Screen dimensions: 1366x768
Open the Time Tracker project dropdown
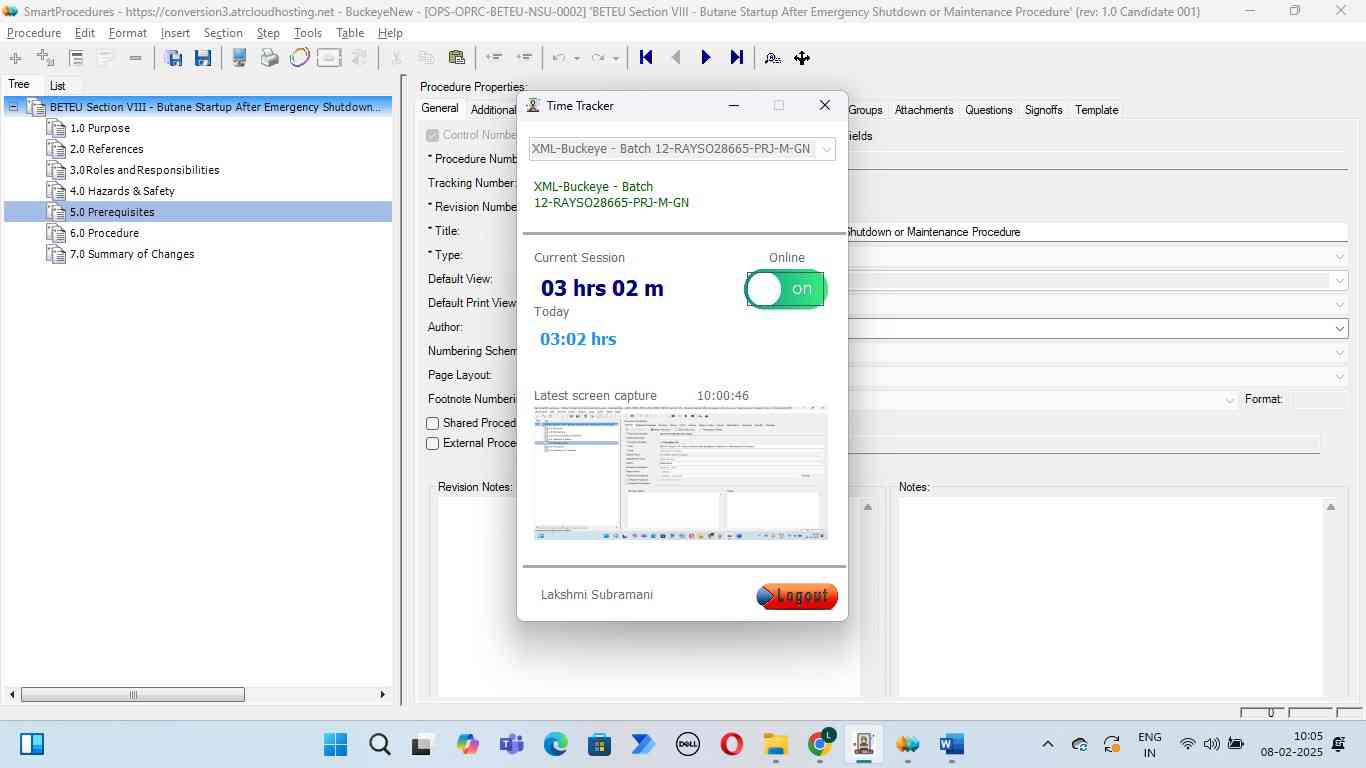tap(826, 149)
